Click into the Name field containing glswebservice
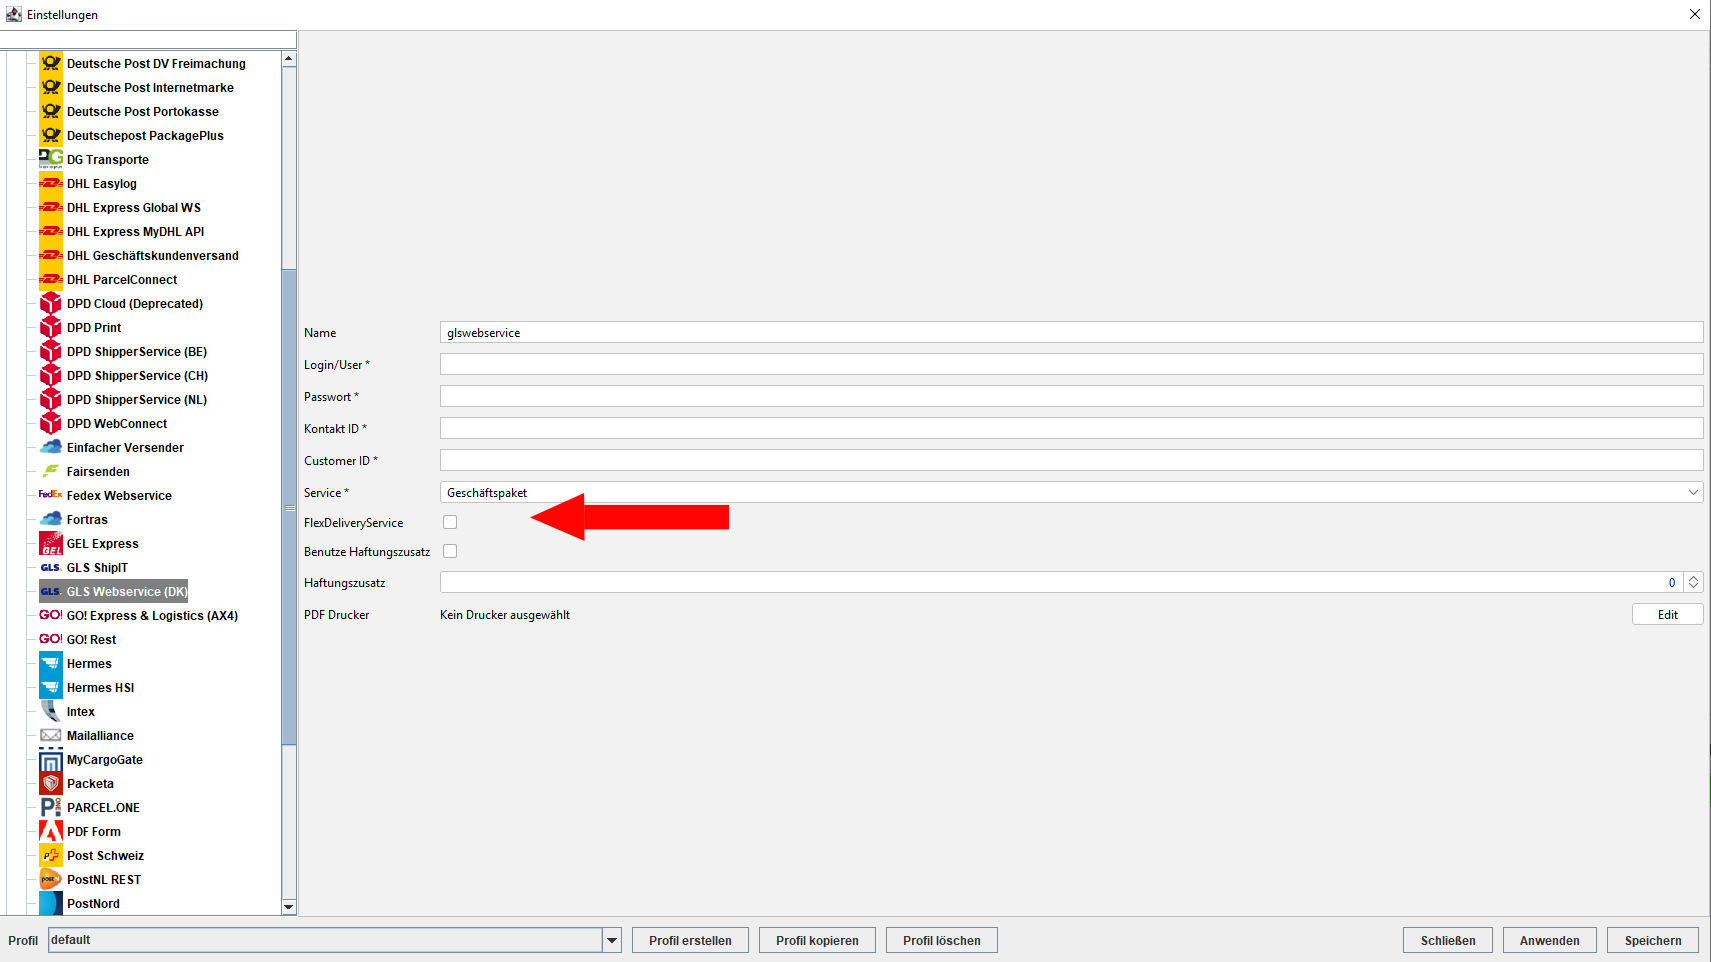Viewport: 1711px width, 962px height. tap(1071, 332)
